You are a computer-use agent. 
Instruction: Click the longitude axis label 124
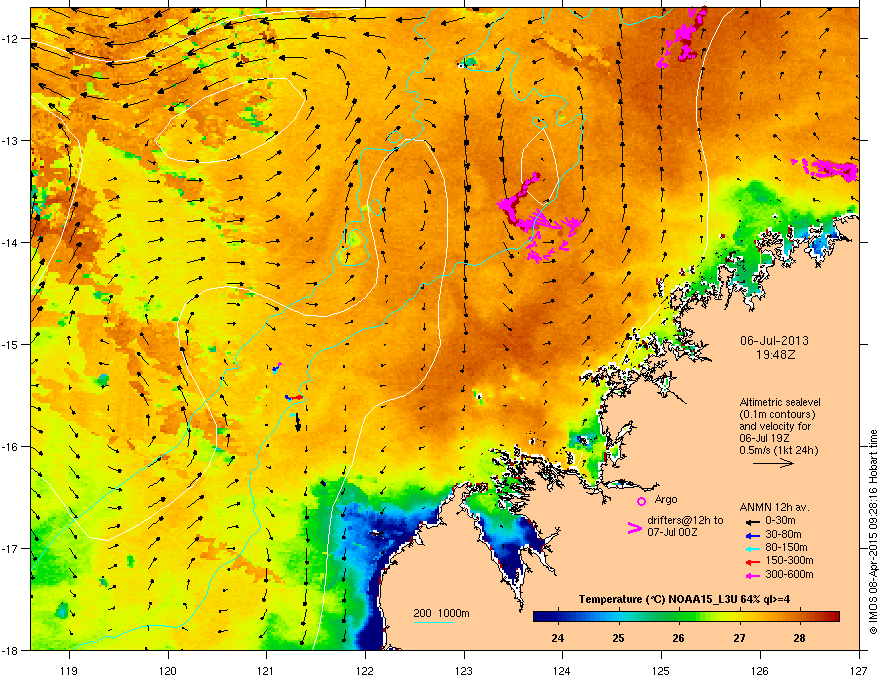click(562, 670)
